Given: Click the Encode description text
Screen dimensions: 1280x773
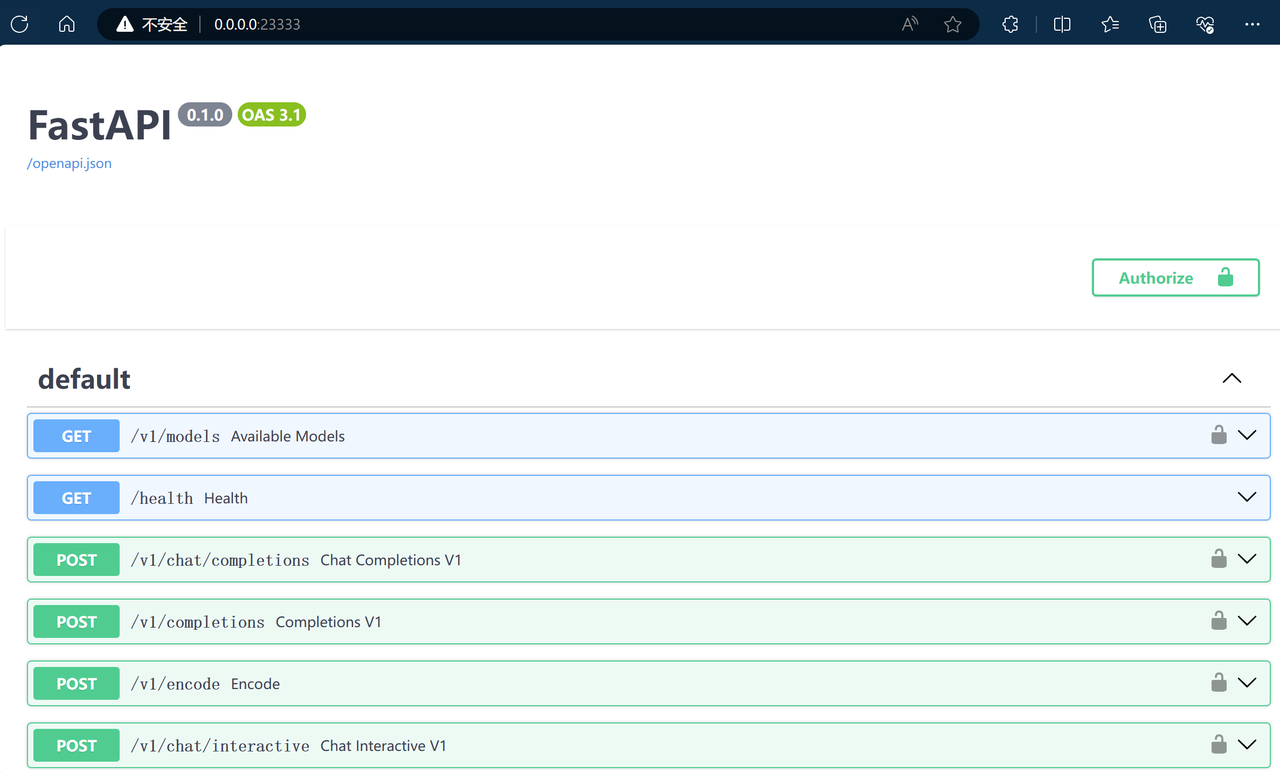Looking at the screenshot, I should (255, 684).
